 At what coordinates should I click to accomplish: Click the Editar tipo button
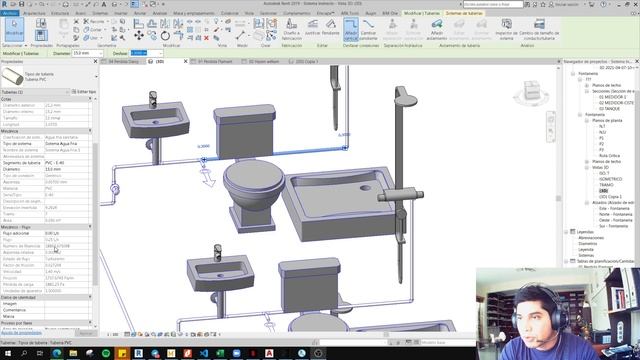[84, 92]
